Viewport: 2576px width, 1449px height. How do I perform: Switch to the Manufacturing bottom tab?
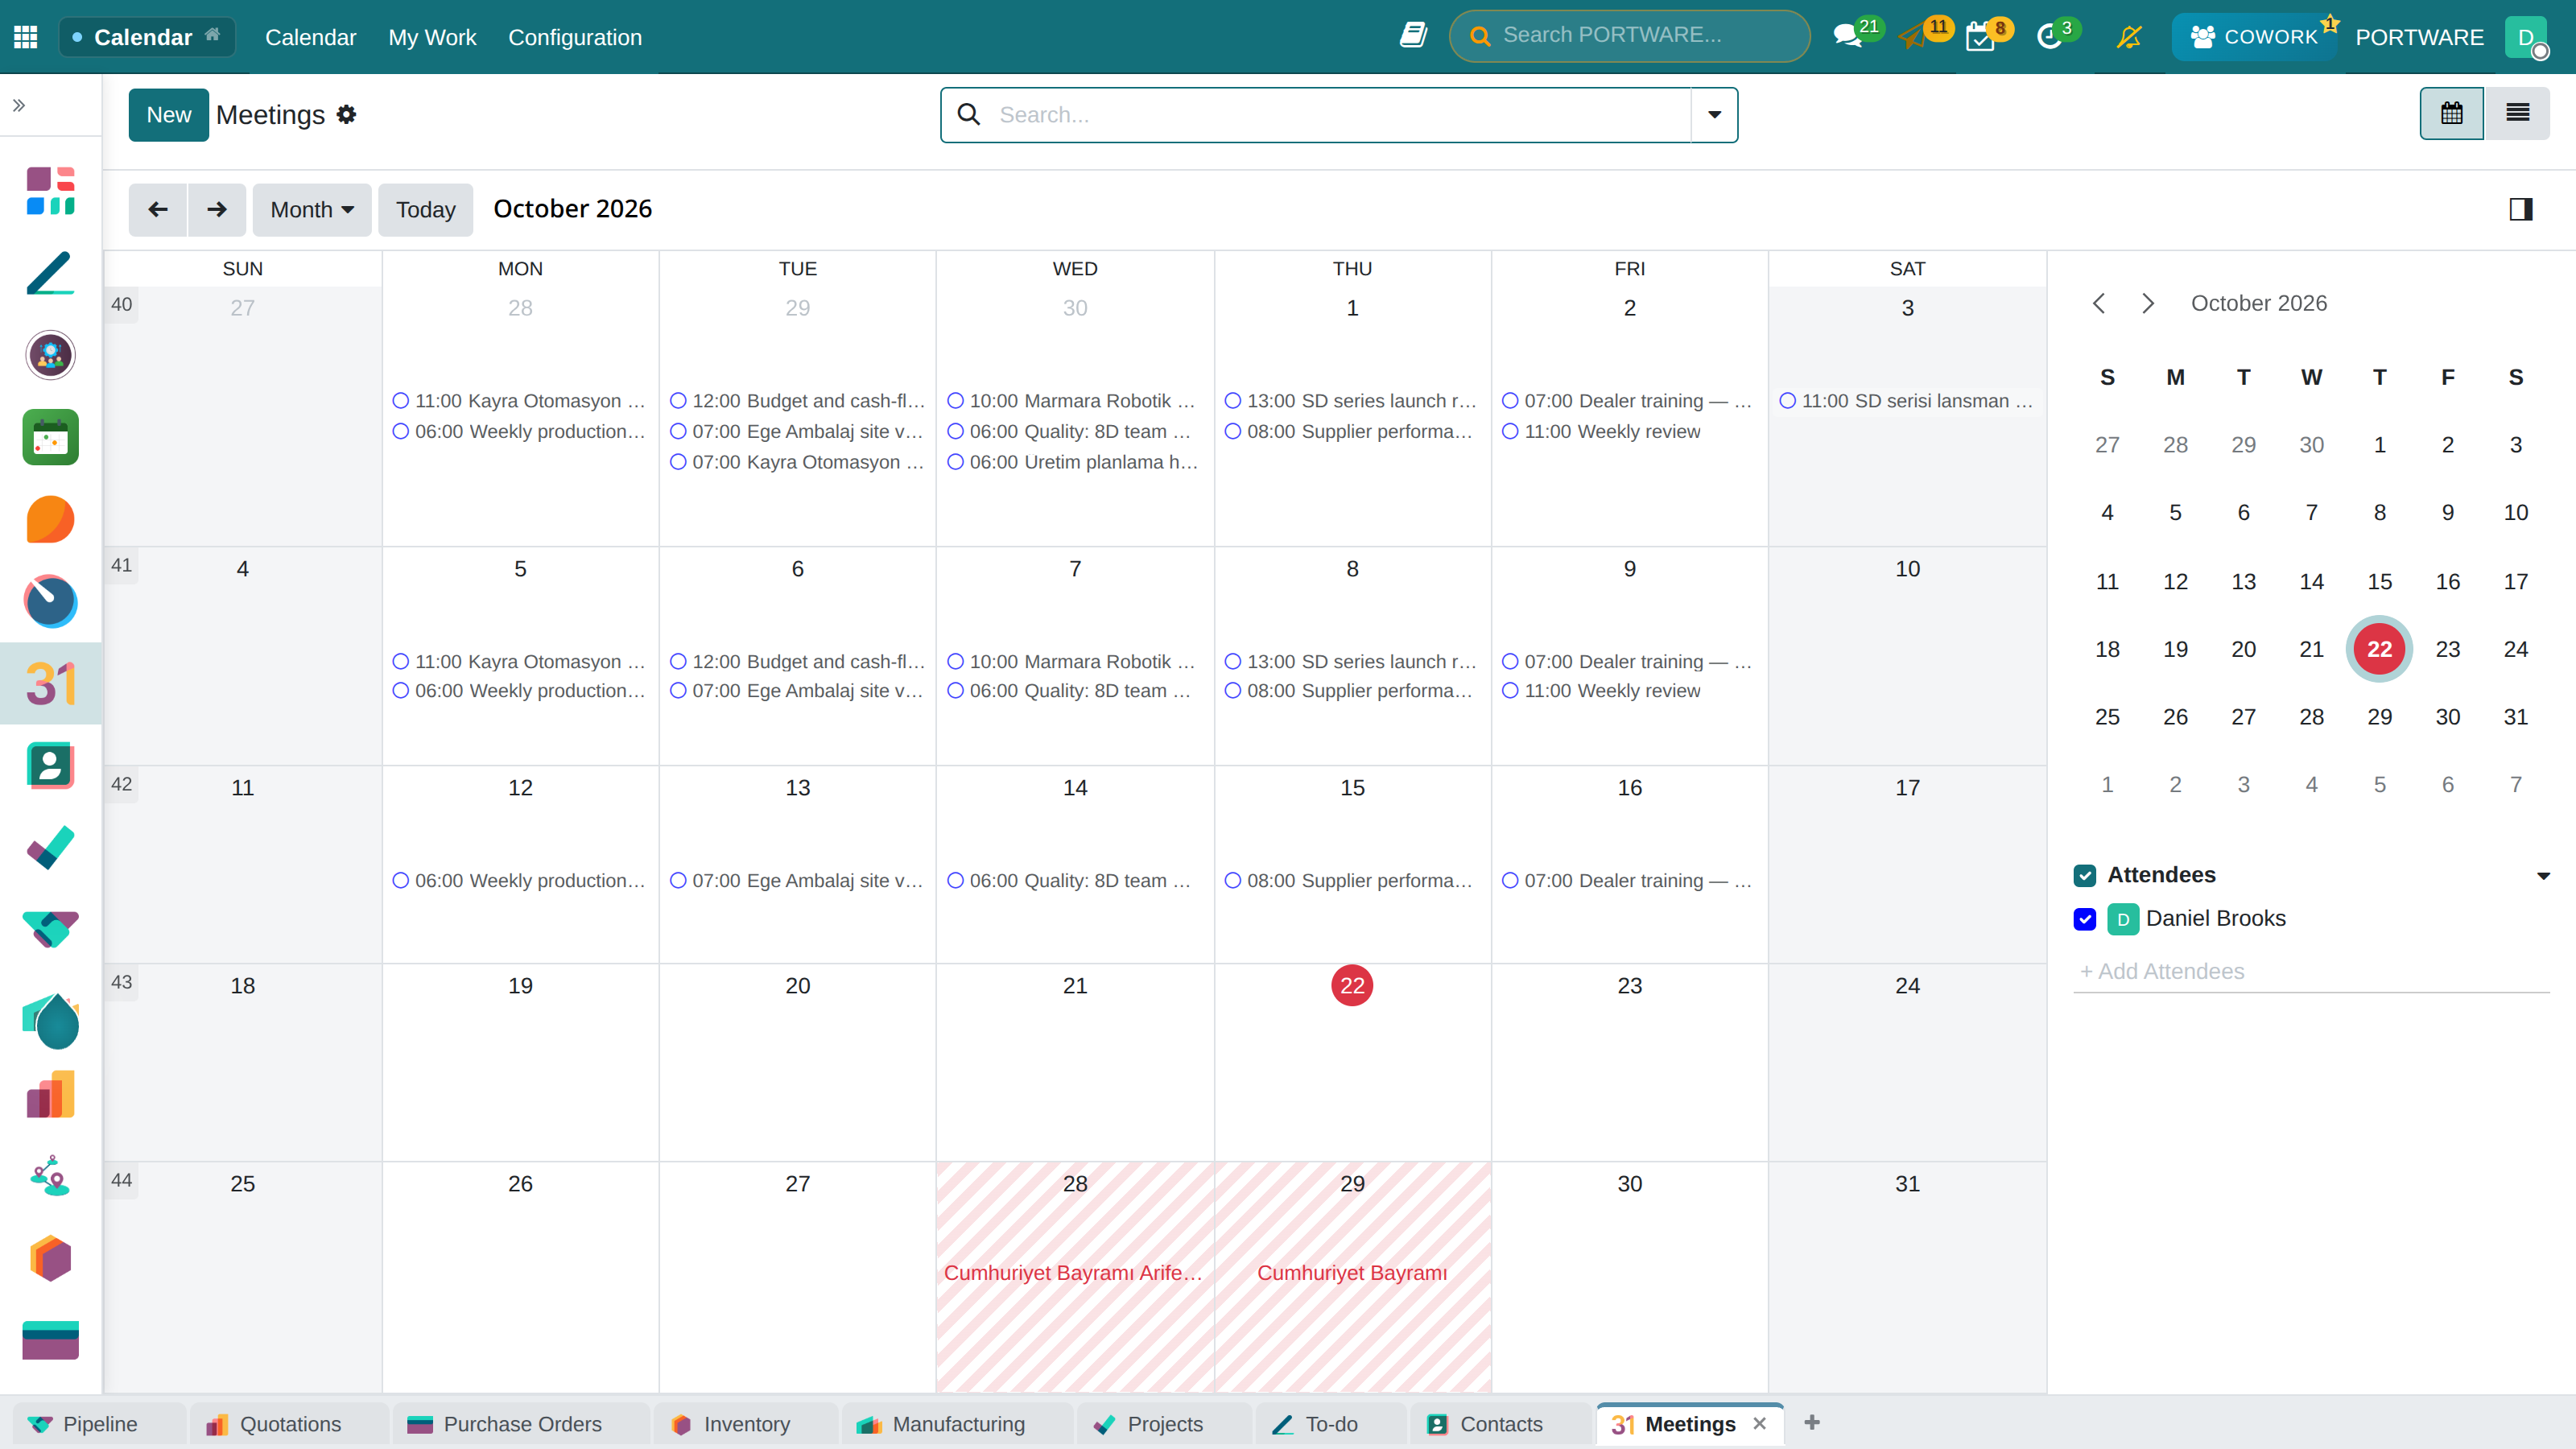point(958,1424)
